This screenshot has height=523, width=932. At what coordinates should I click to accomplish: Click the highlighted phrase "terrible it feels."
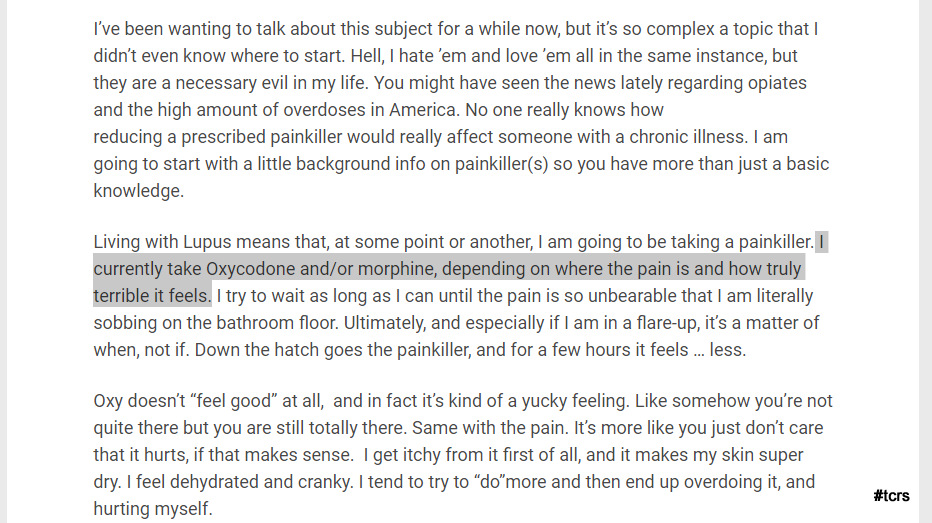tap(152, 296)
